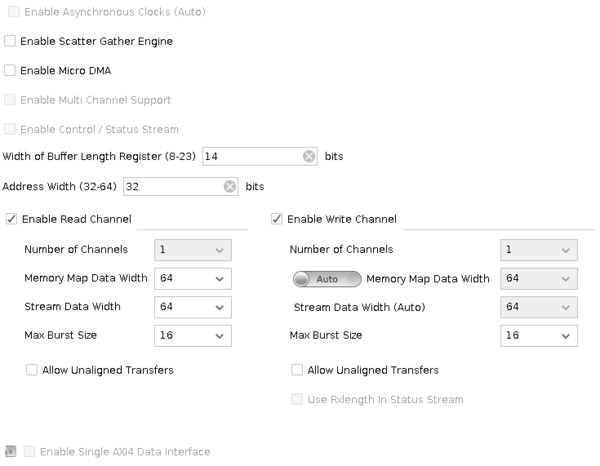Viewport: 600px width, 466px height.
Task: Open Read Channel Max Burst Size dropdown
Action: coord(193,335)
